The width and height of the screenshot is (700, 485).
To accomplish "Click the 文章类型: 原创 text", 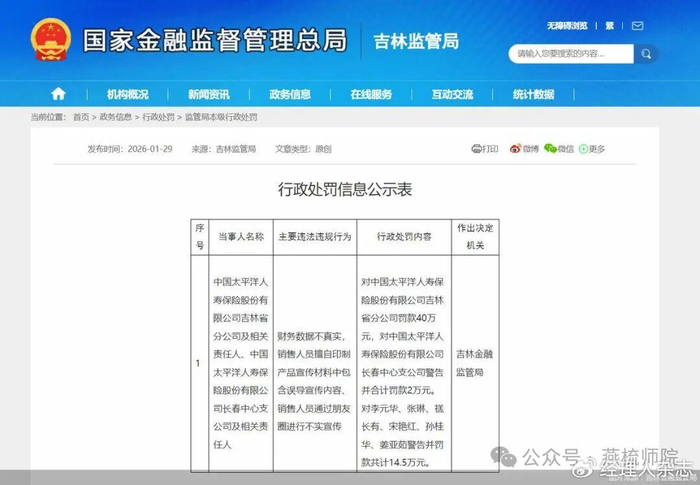I will (303, 149).
